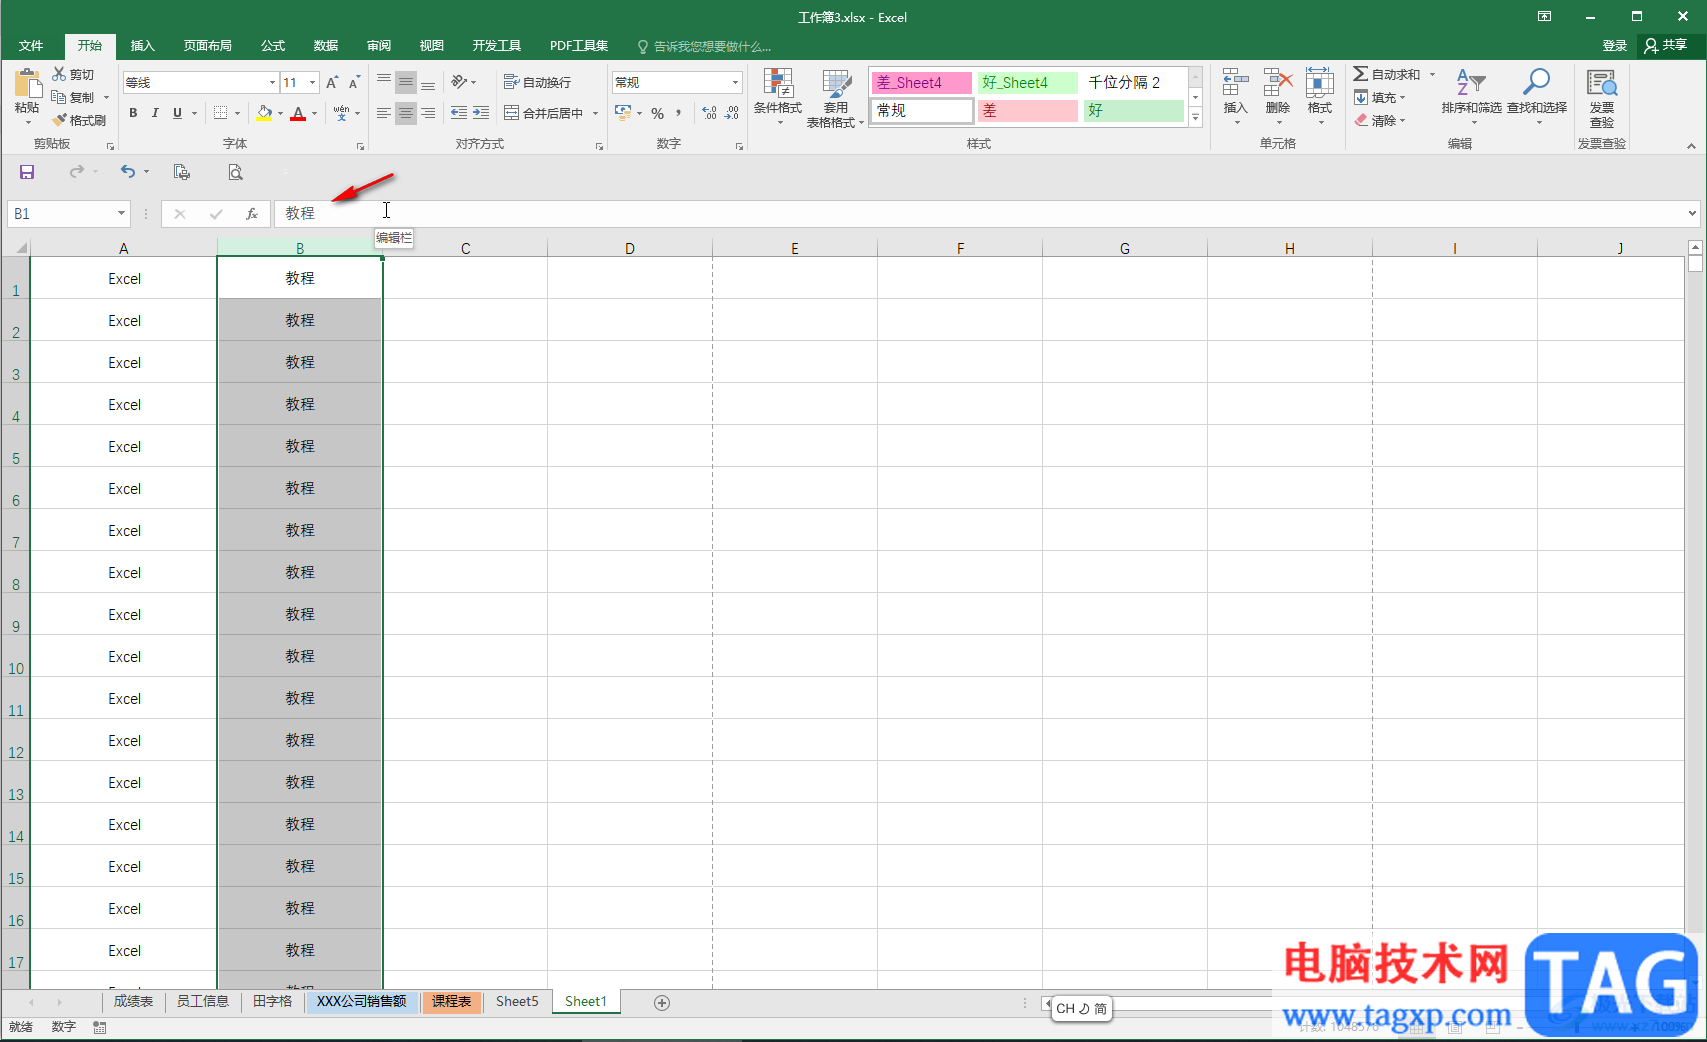This screenshot has width=1707, height=1042.
Task: Click the formula bar input field
Action: tap(980, 213)
